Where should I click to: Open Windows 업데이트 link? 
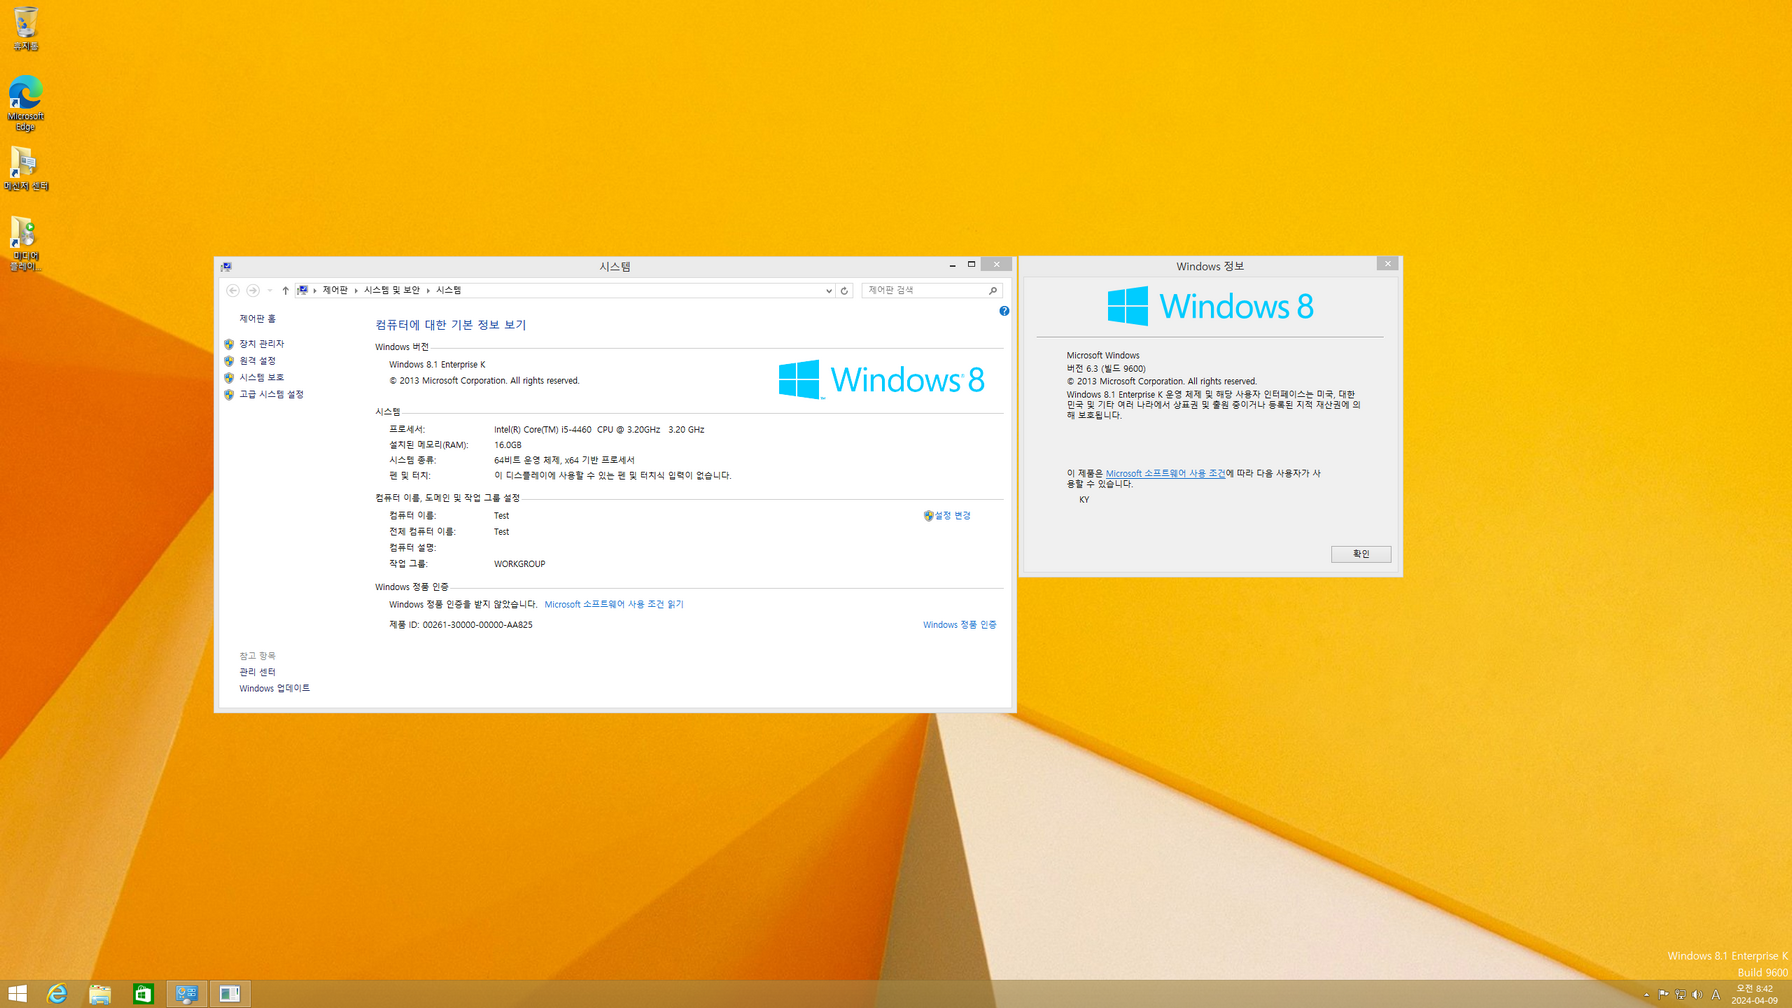coord(274,689)
